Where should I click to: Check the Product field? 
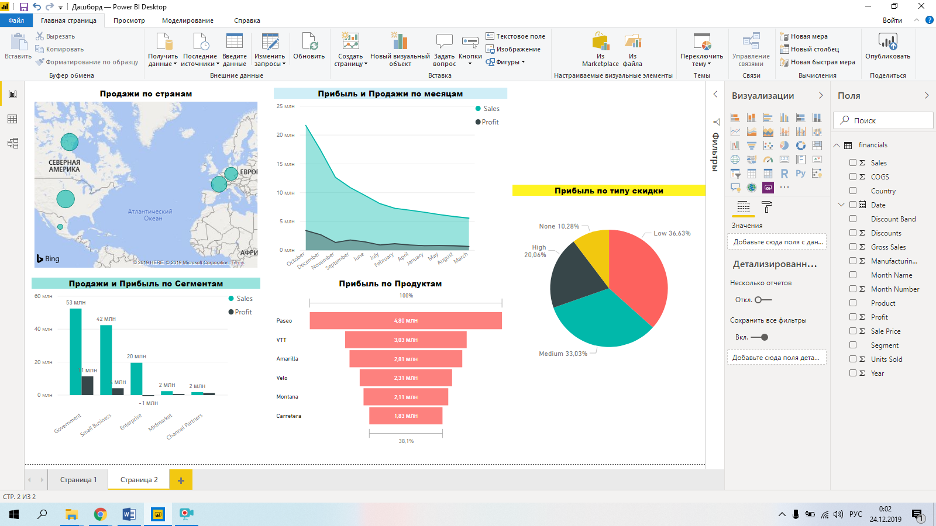pyautogui.click(x=853, y=303)
